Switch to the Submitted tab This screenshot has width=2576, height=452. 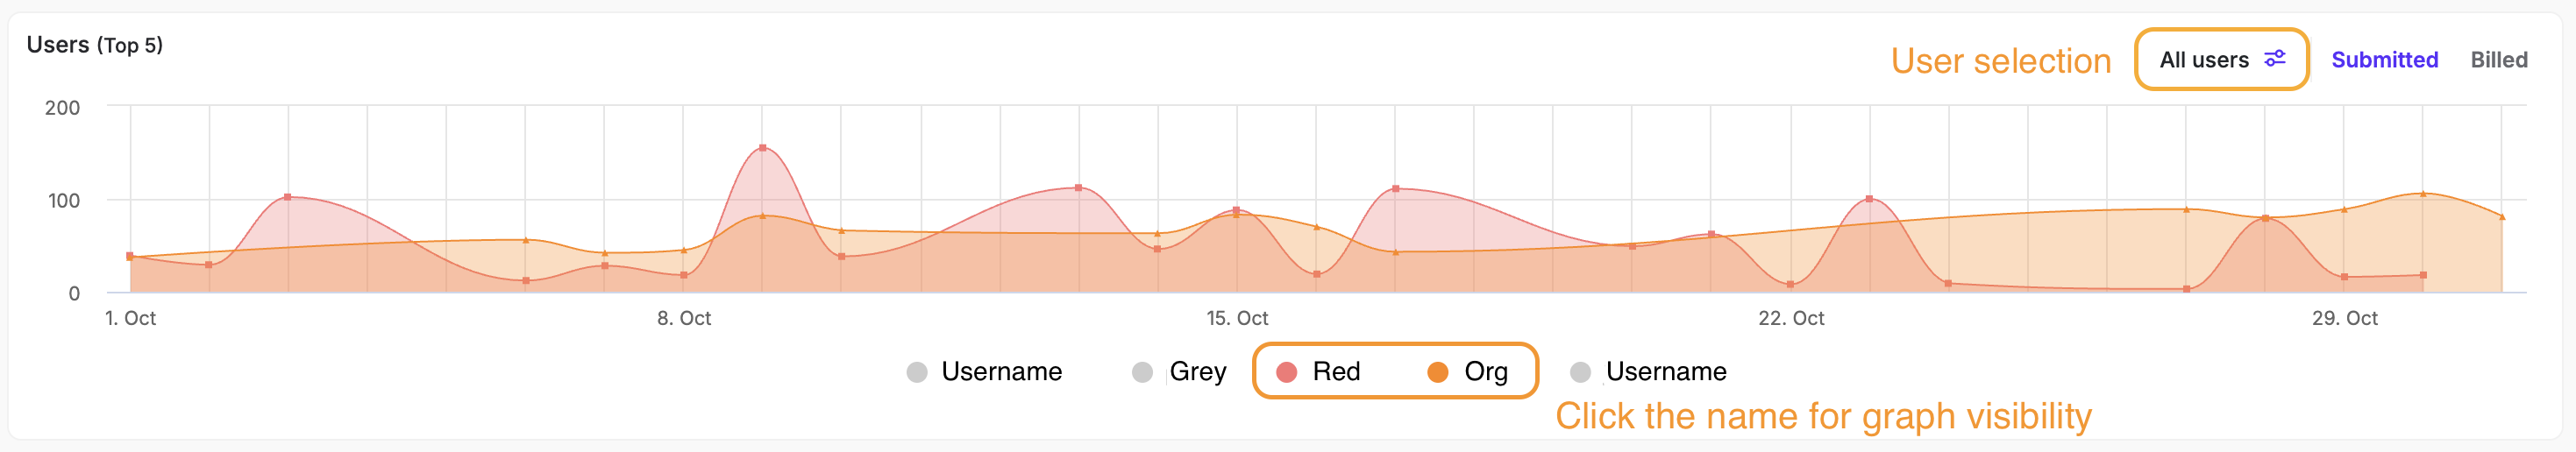click(x=2384, y=60)
